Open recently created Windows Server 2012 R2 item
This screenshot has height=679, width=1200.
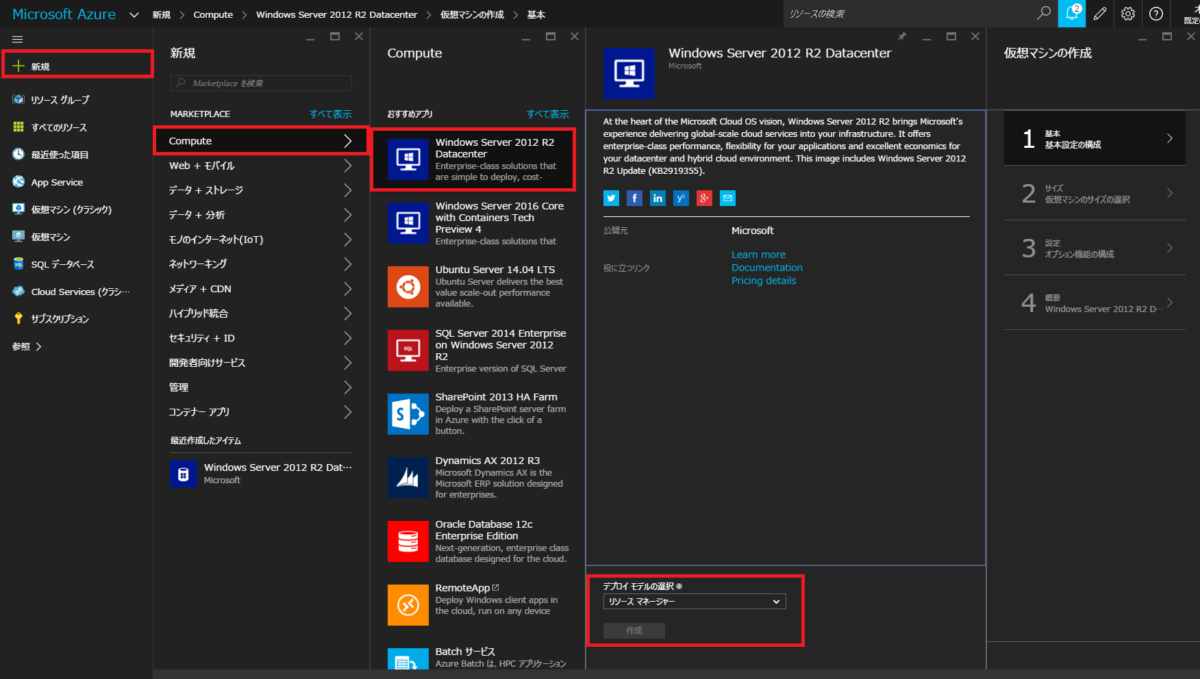pyautogui.click(x=261, y=473)
